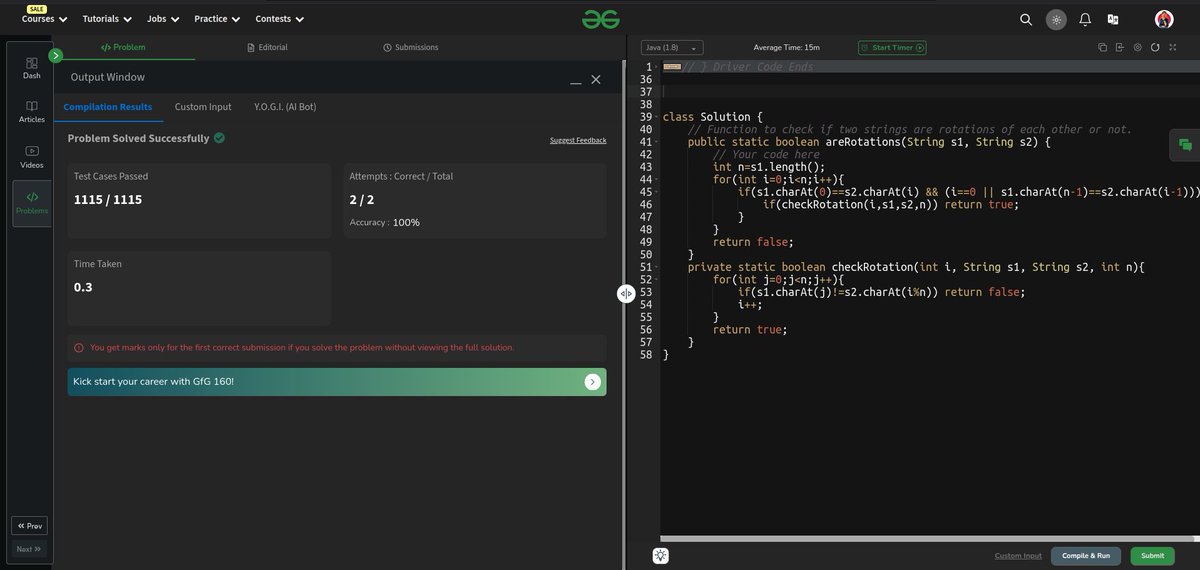Screen dimensions: 1200x570
Task: Click the panel resize splitter handle
Action: click(x=626, y=293)
